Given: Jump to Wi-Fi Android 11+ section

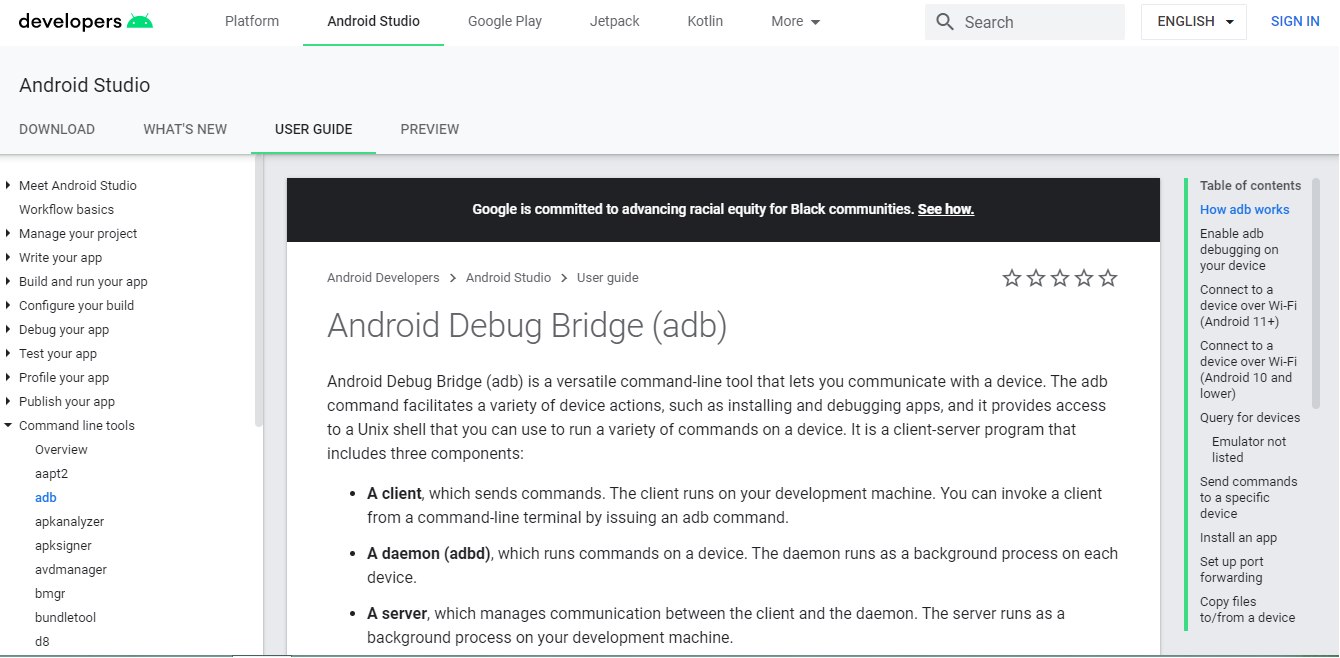Looking at the screenshot, I should coord(1248,305).
